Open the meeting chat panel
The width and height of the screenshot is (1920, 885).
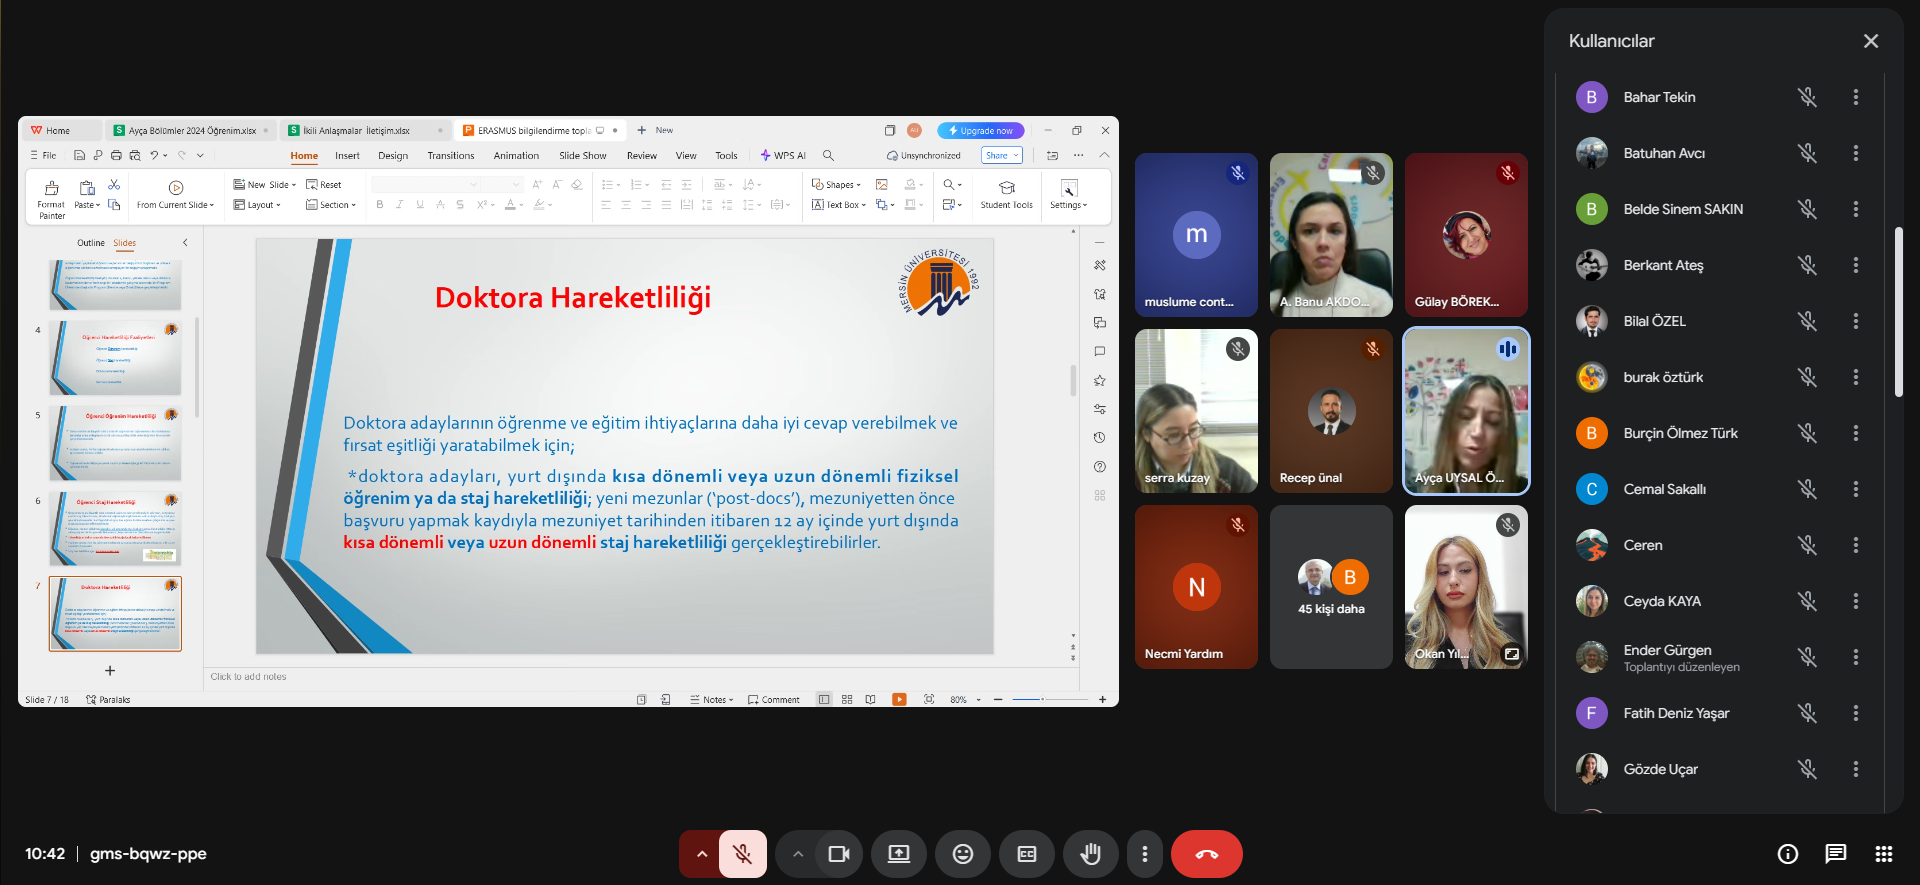(1835, 854)
